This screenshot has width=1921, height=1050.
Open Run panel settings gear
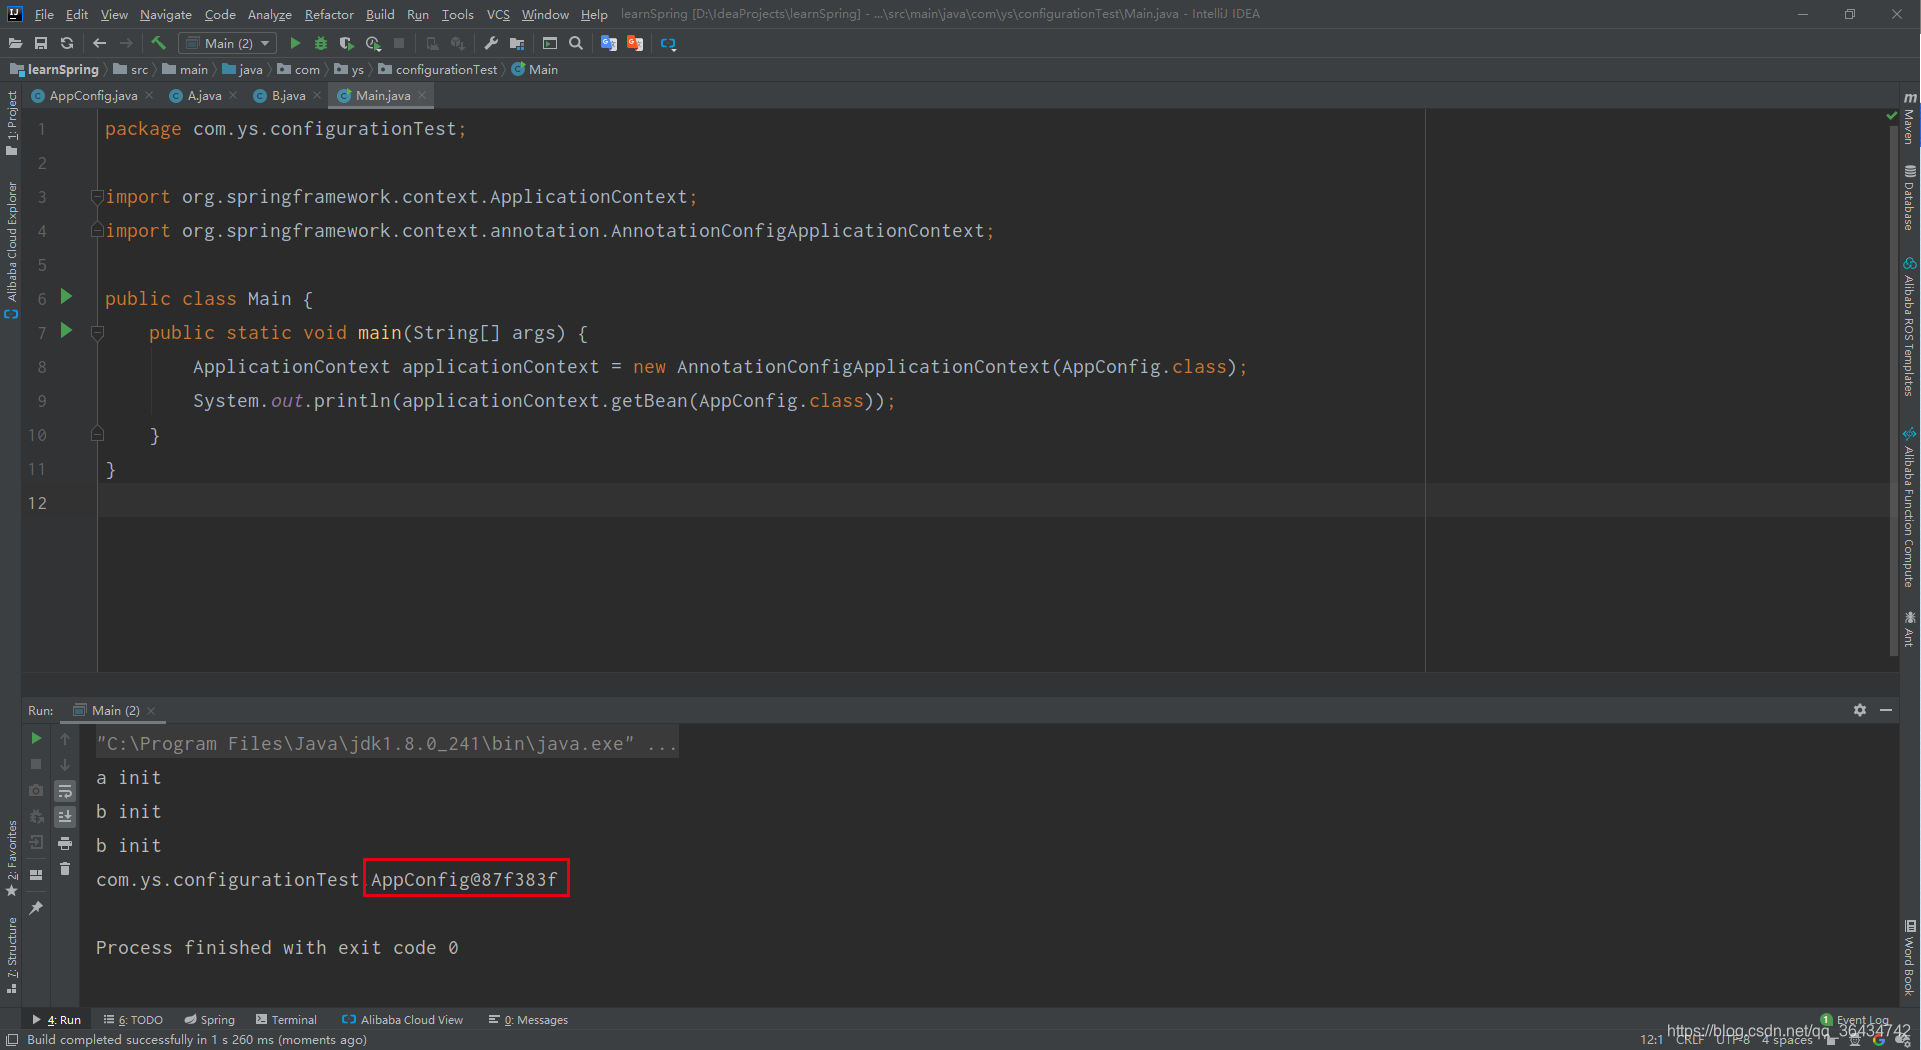(x=1860, y=710)
